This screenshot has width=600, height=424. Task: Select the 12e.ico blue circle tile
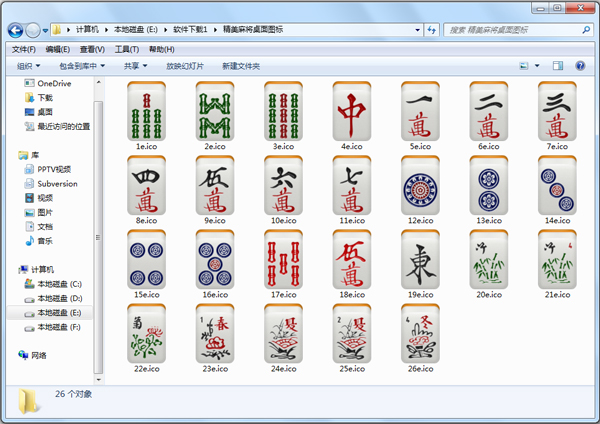click(x=420, y=187)
